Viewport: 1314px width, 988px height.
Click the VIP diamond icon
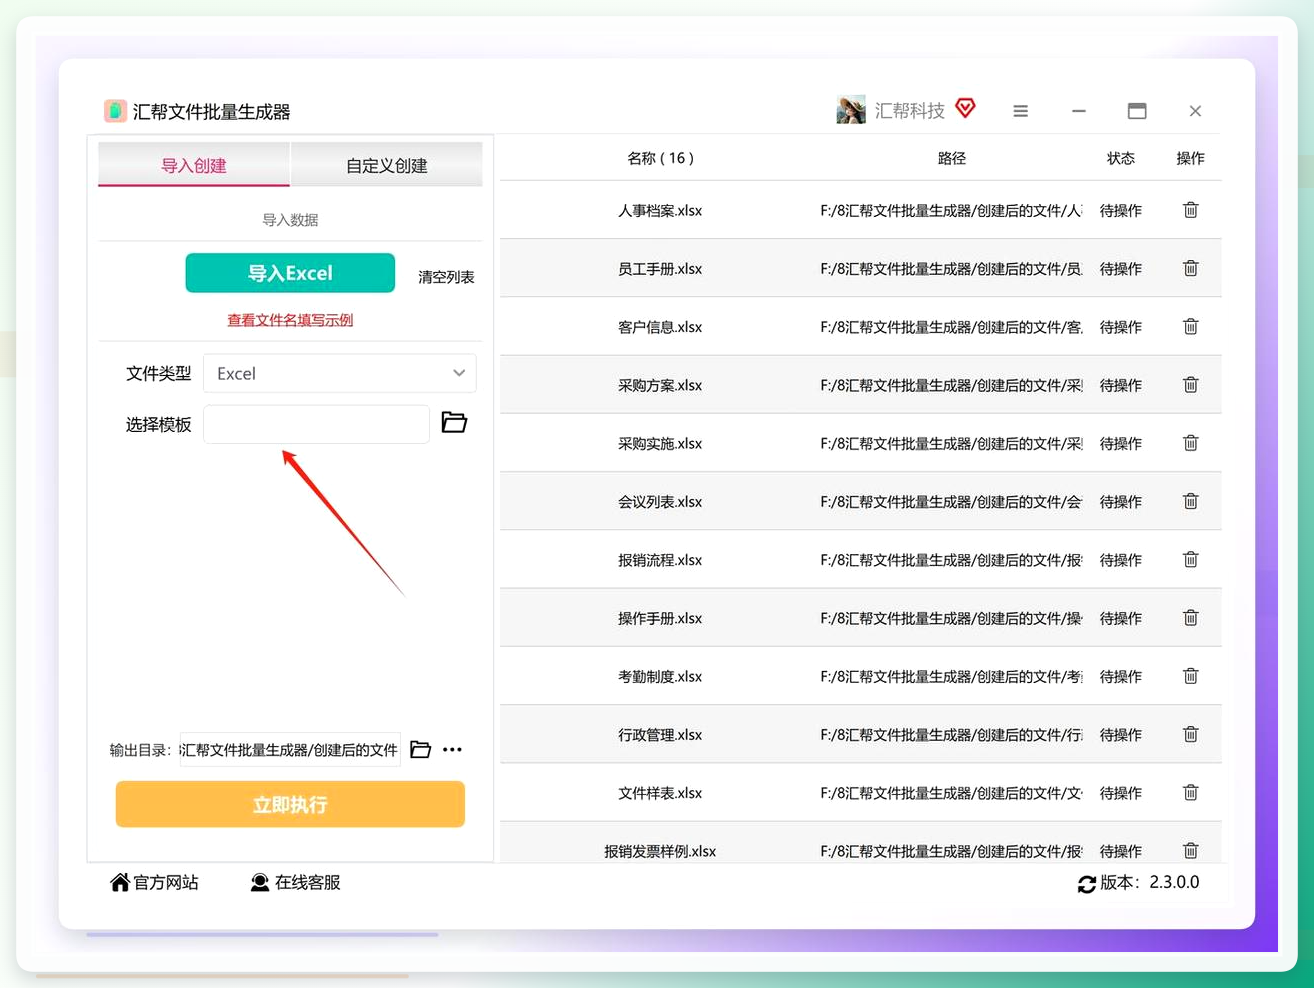(965, 108)
